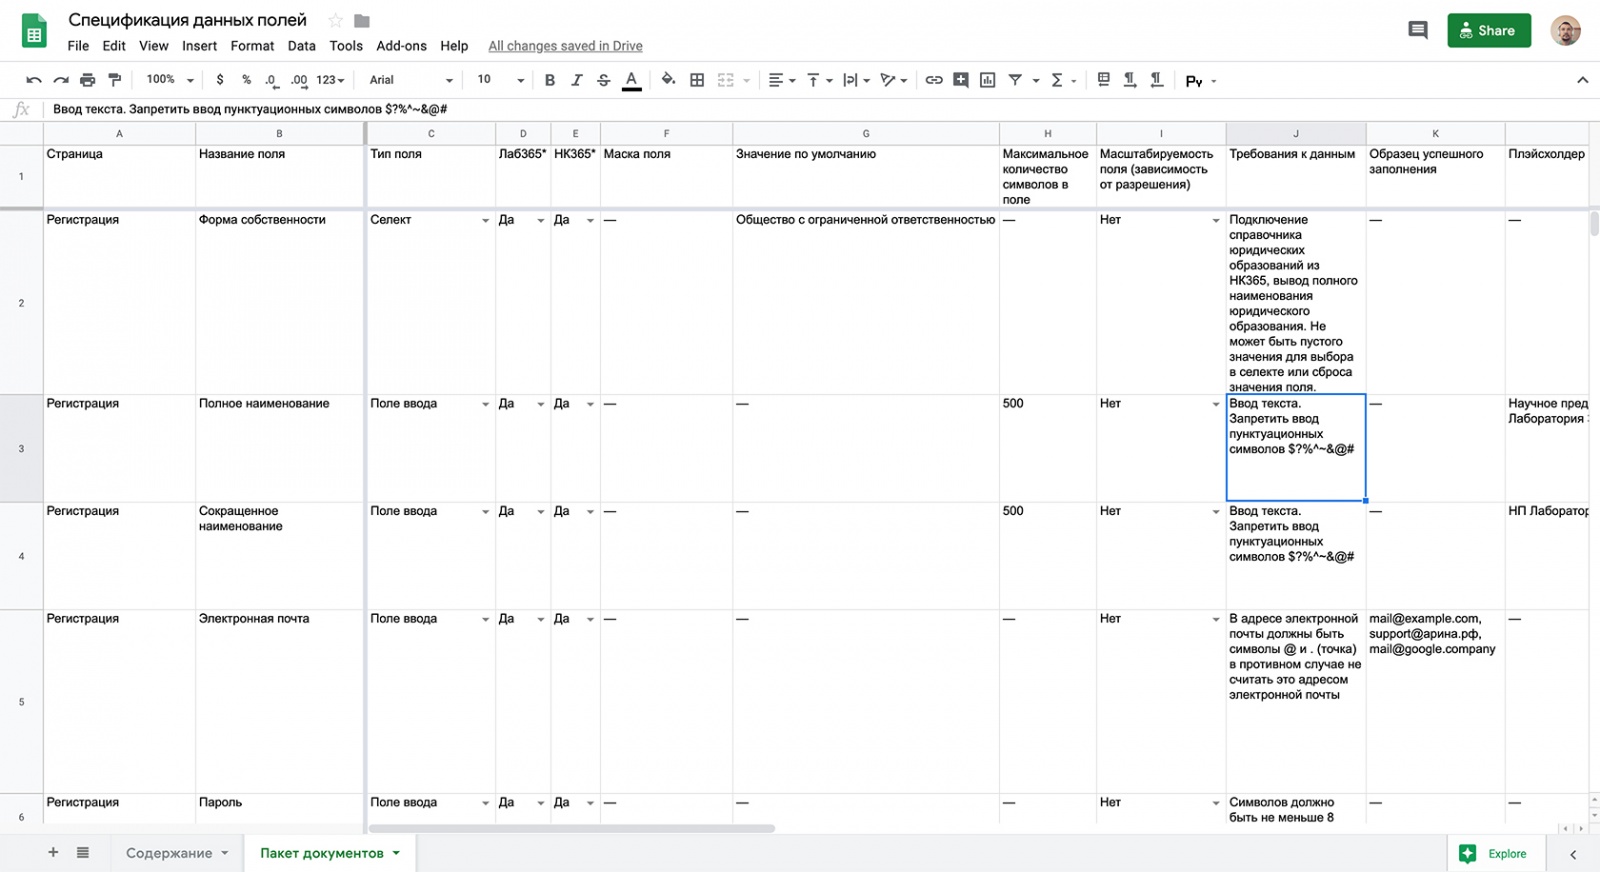This screenshot has height=872, width=1600.
Task: Open the 123 number format dropdown
Action: pos(330,80)
